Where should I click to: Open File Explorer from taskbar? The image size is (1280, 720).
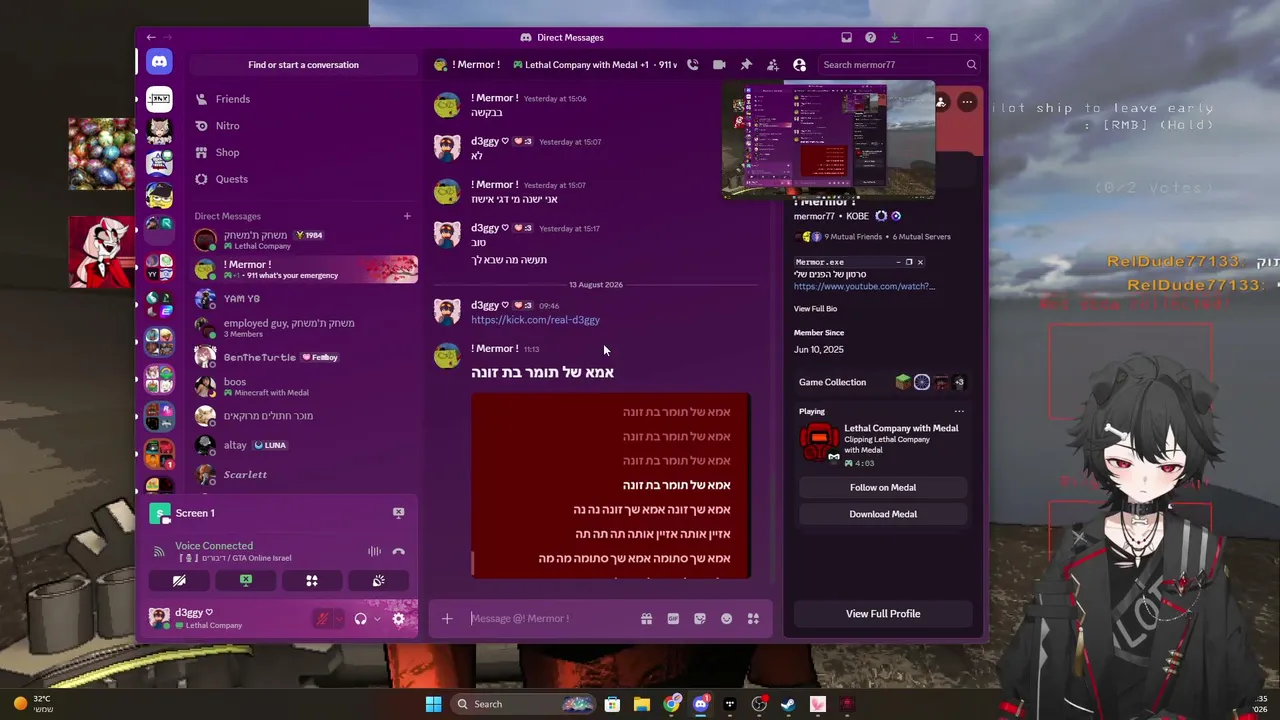click(642, 704)
